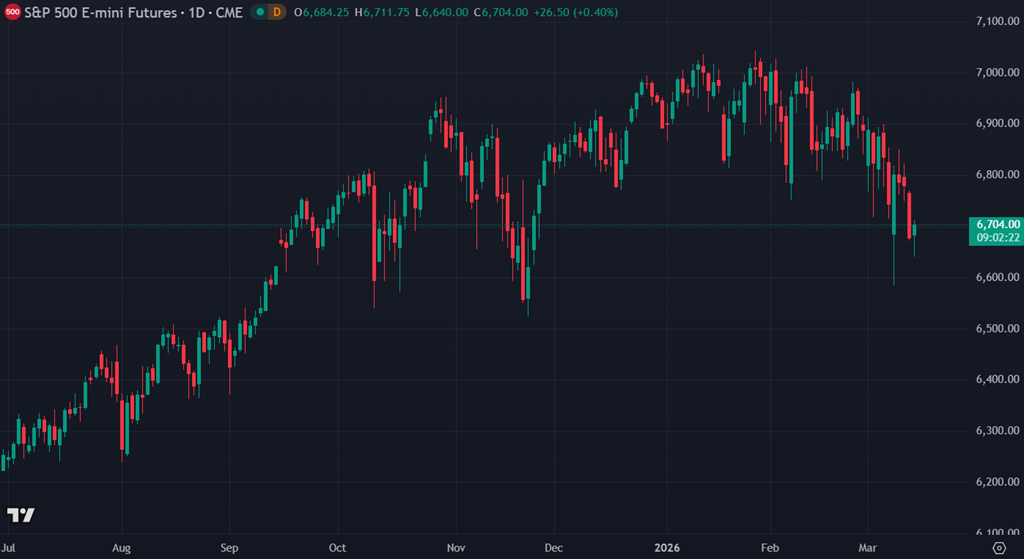Click the Mar label on time axis
Screen dimensions: 1024x559
point(867,548)
